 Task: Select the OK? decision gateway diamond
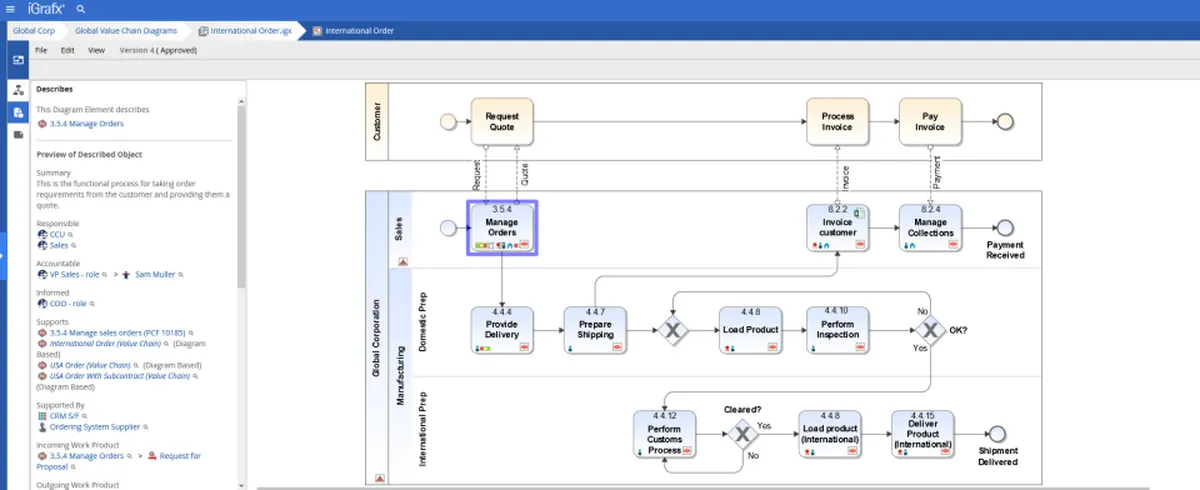(930, 329)
